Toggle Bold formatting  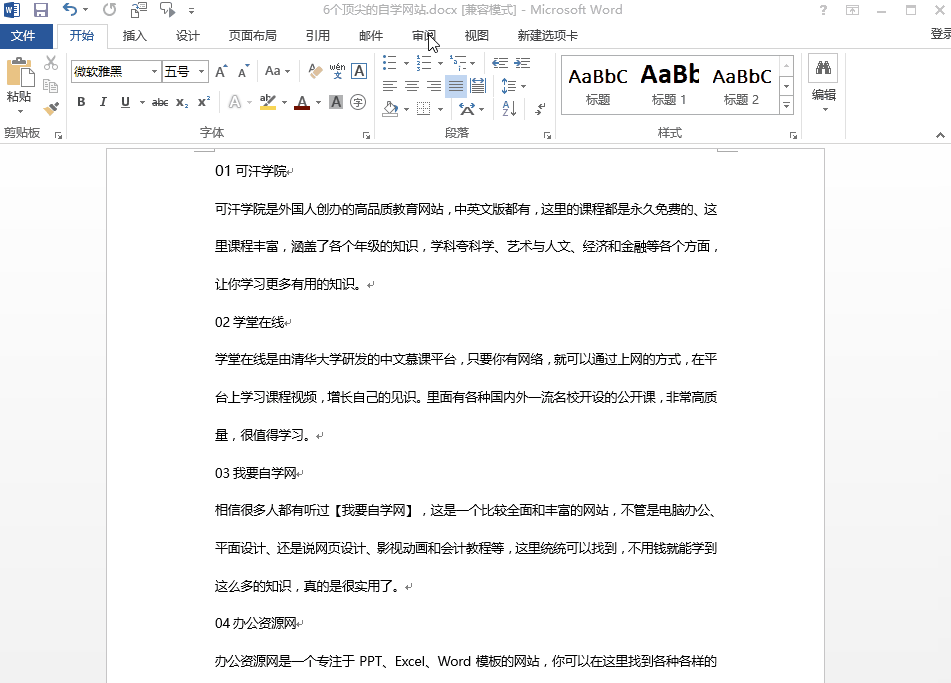81,103
